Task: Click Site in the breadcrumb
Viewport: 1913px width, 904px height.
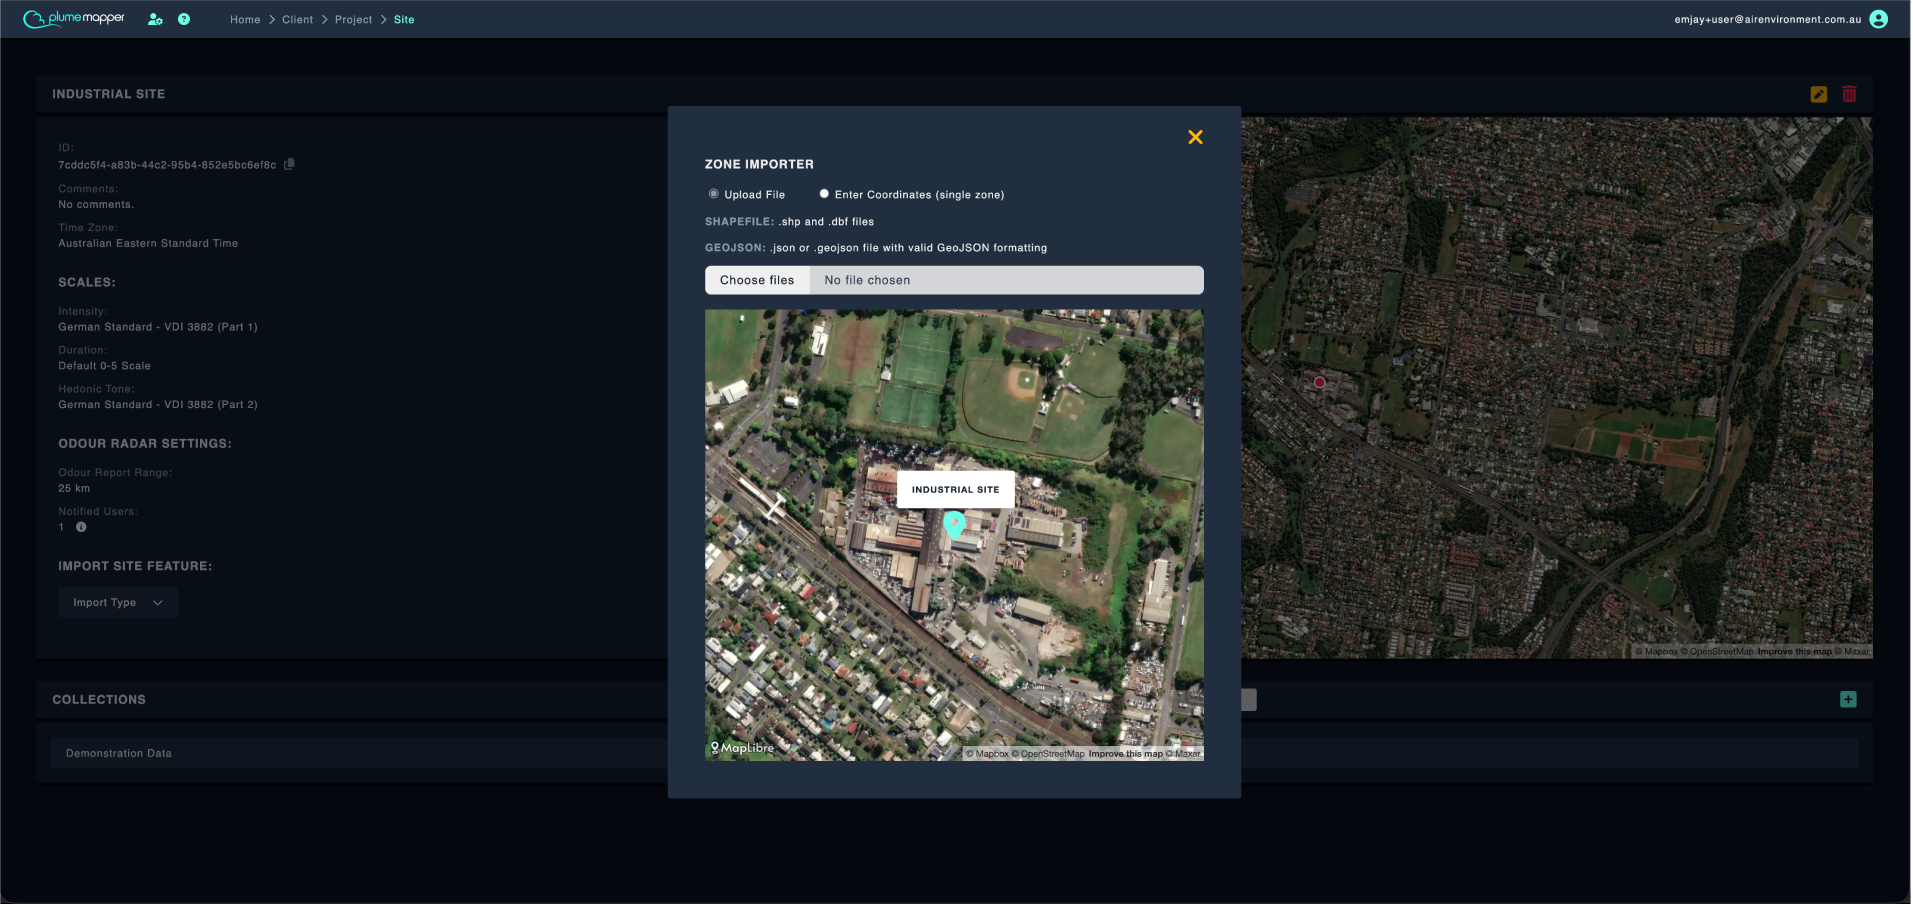Action: pos(404,20)
